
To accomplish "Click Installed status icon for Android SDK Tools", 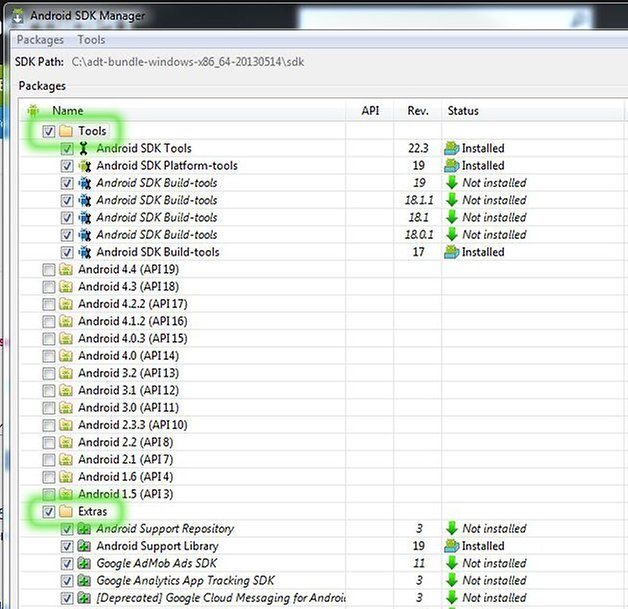I will coord(451,148).
